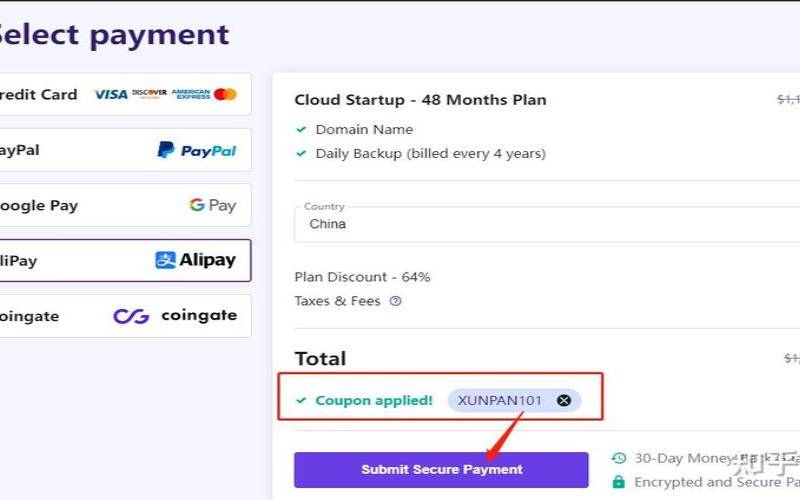The height and width of the screenshot is (500, 800).
Task: Click the blue Alipay logo icon
Action: (165, 260)
